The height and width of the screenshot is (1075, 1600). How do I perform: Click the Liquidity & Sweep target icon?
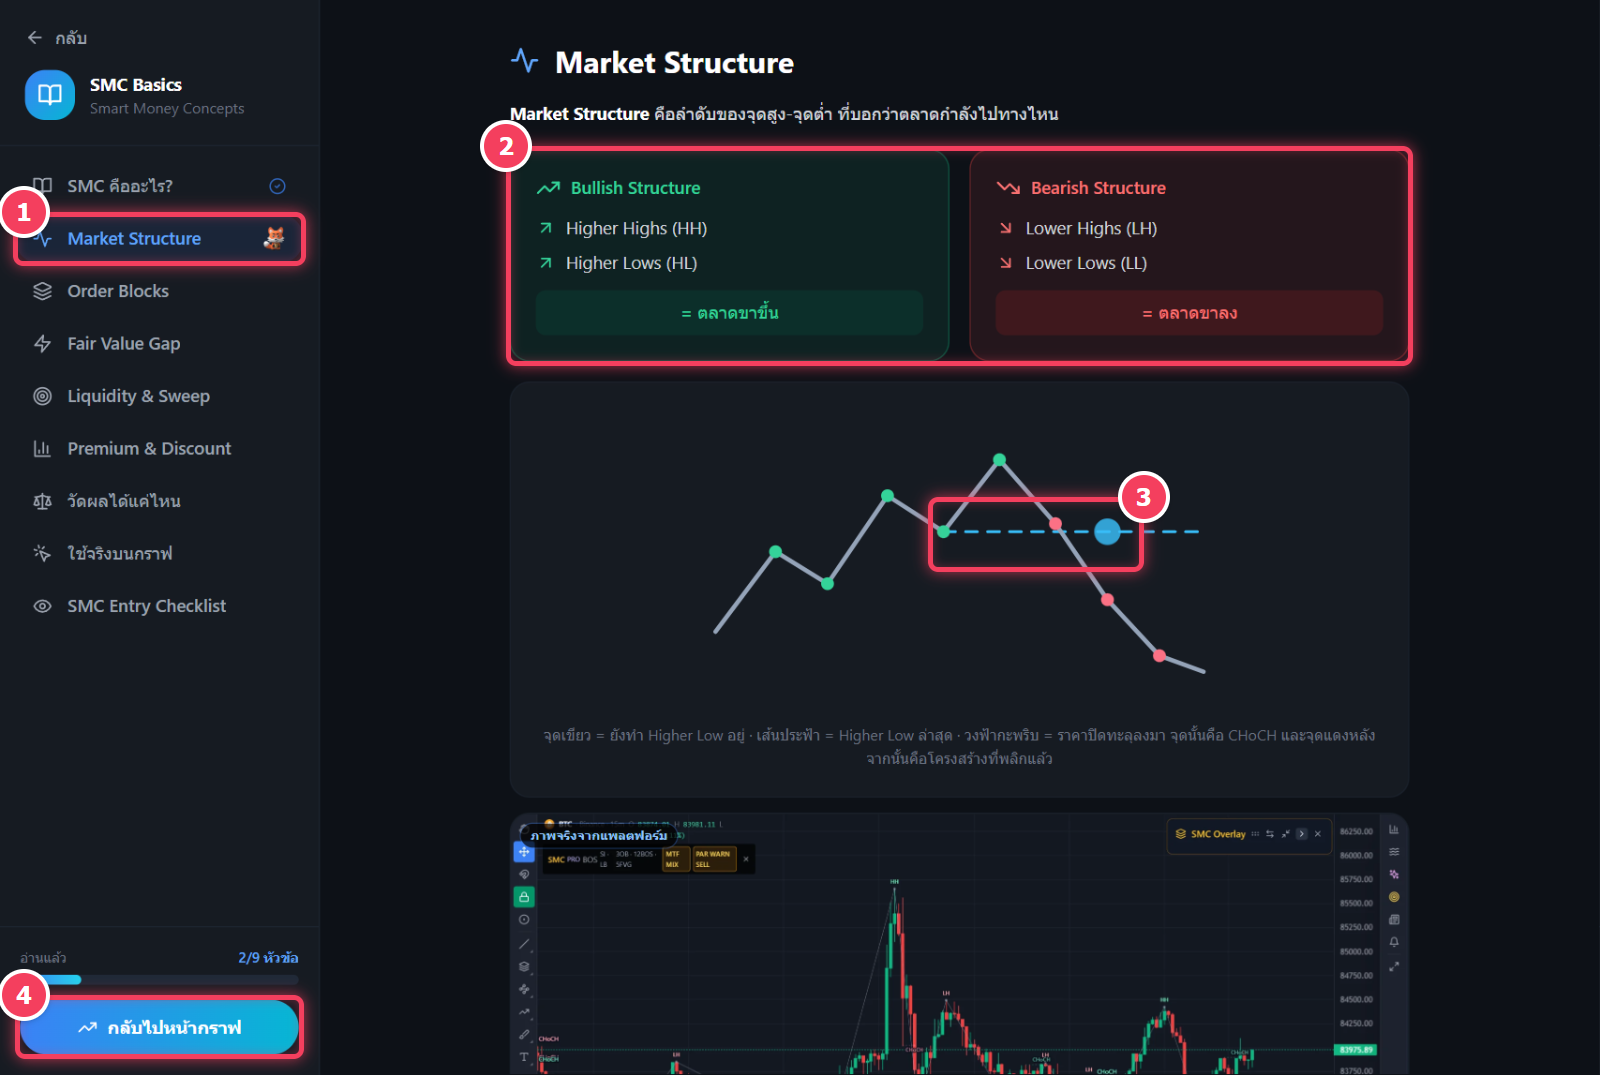coord(42,396)
